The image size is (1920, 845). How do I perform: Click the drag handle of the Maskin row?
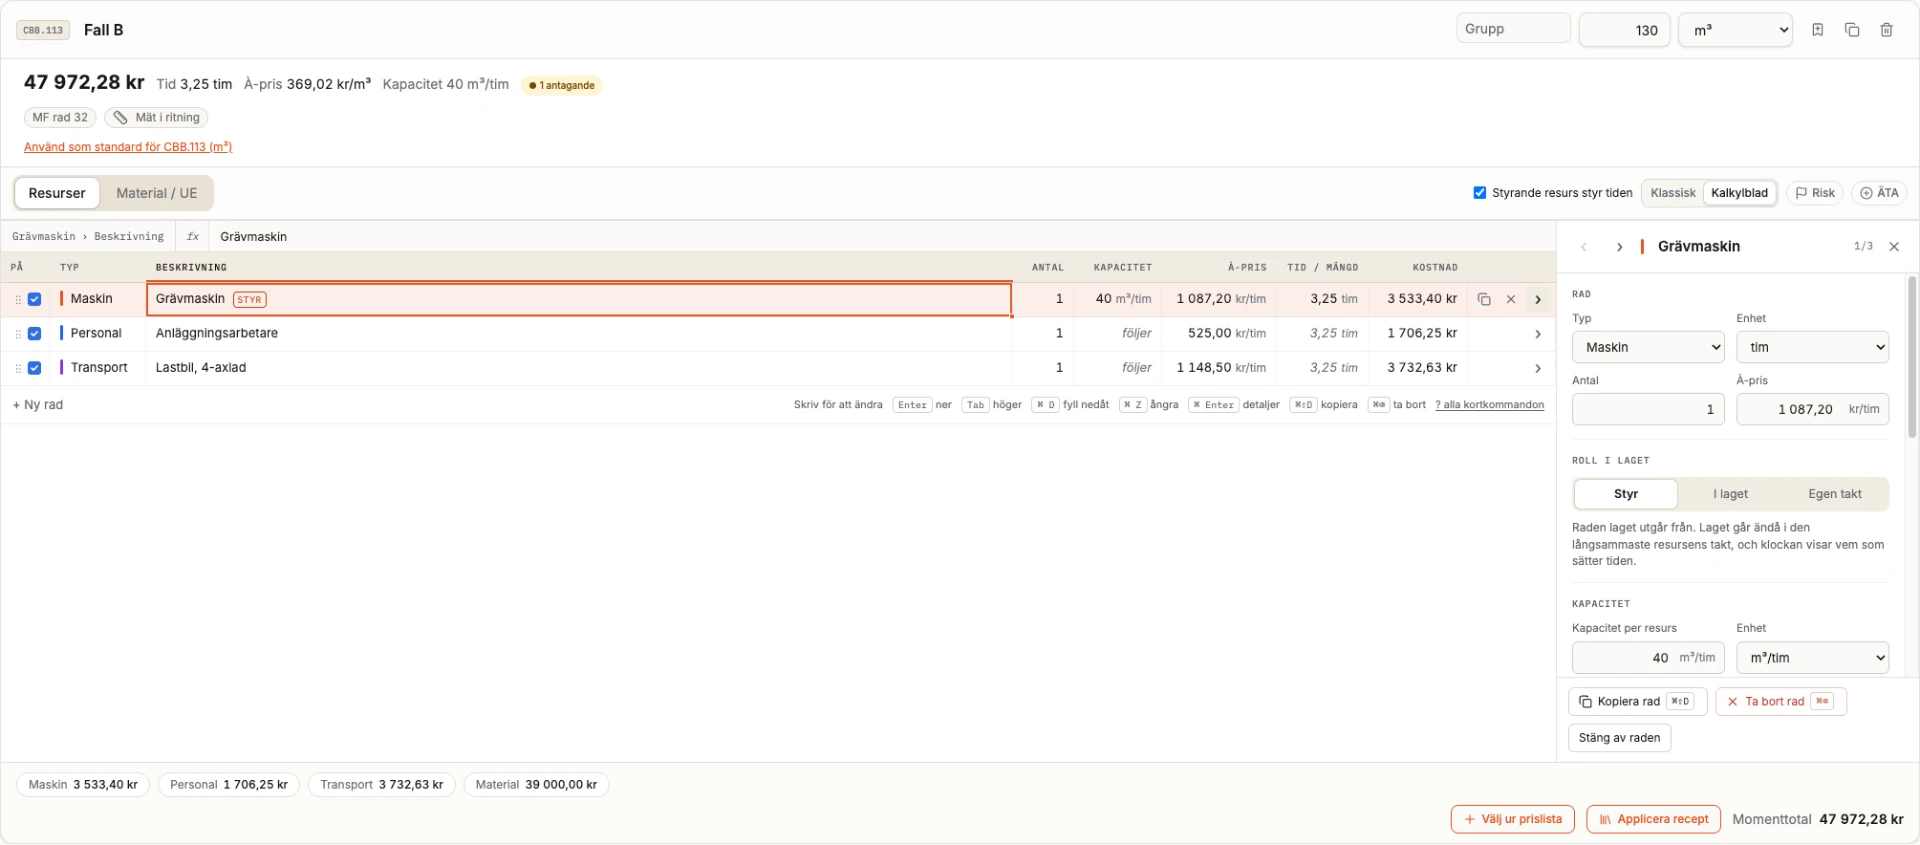tap(18, 299)
